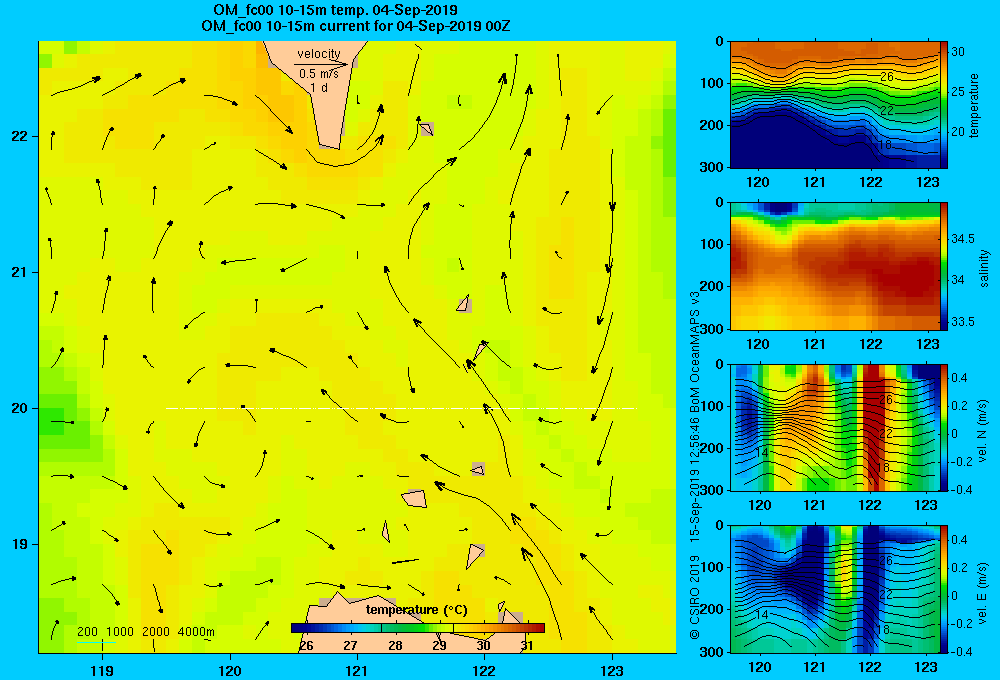Click the vertical "© CSIRO 2019" copyright text
1000x680 pixels.
[x=695, y=598]
